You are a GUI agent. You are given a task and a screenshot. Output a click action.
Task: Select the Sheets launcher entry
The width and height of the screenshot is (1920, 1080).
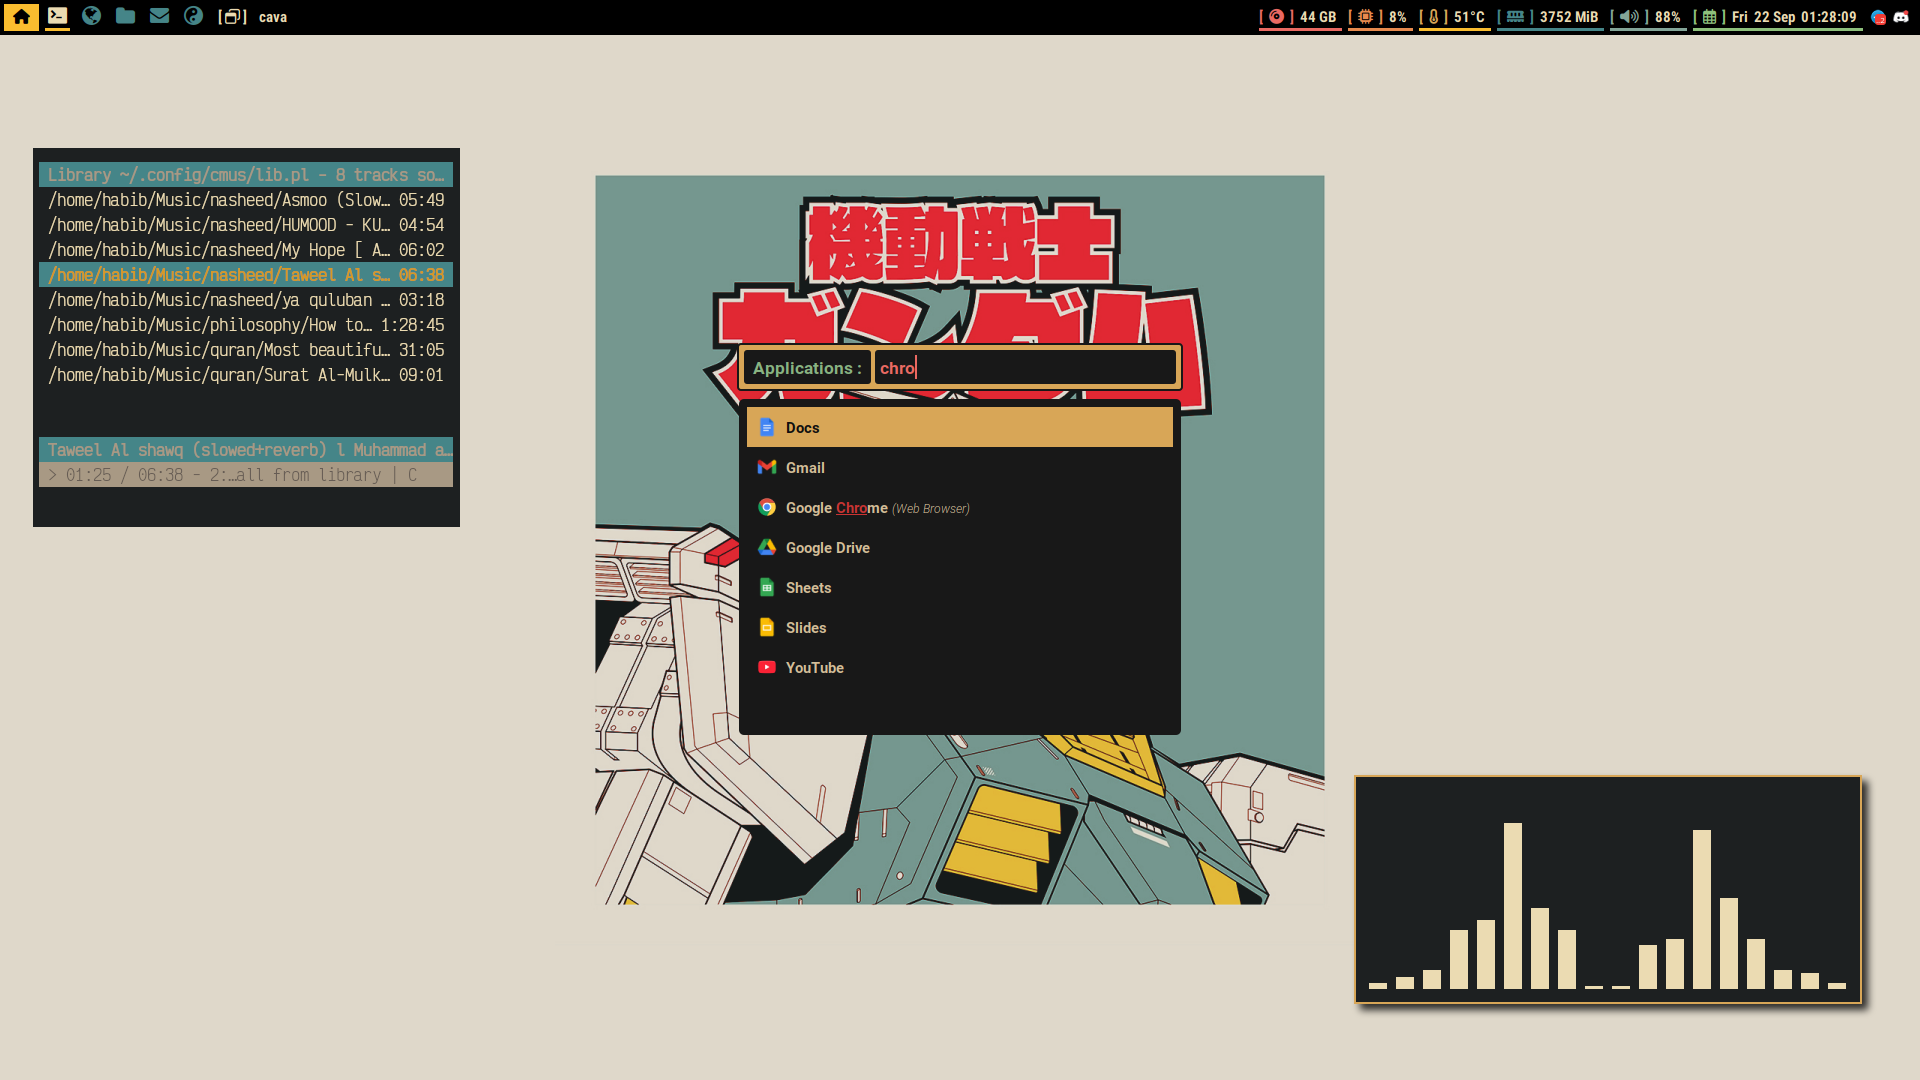(x=960, y=587)
